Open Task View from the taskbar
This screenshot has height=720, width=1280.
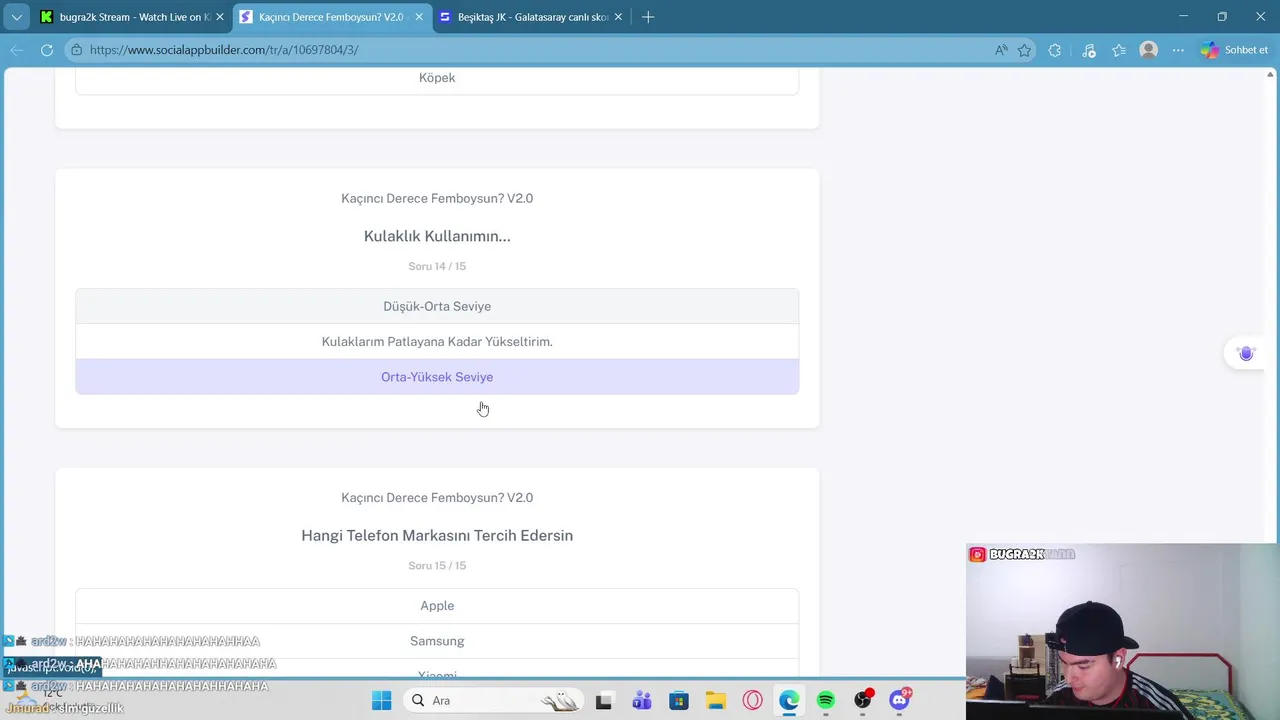[603, 701]
